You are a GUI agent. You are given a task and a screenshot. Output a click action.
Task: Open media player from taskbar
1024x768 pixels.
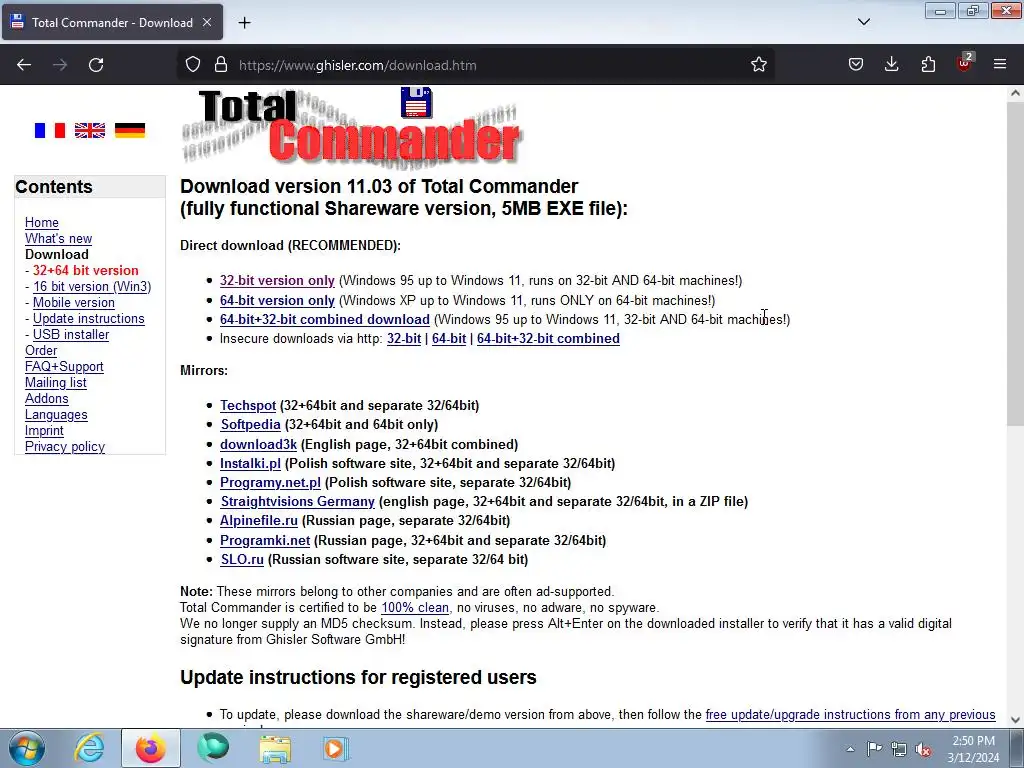click(336, 748)
